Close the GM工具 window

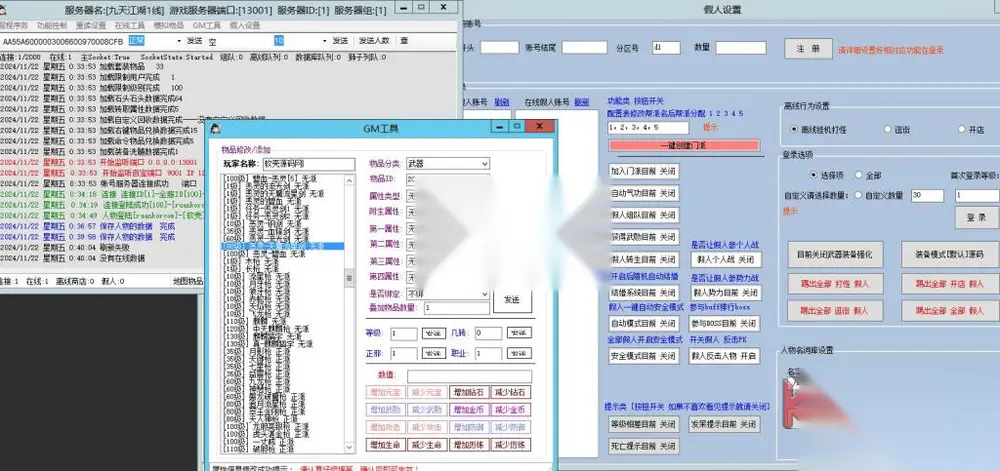tap(538, 127)
